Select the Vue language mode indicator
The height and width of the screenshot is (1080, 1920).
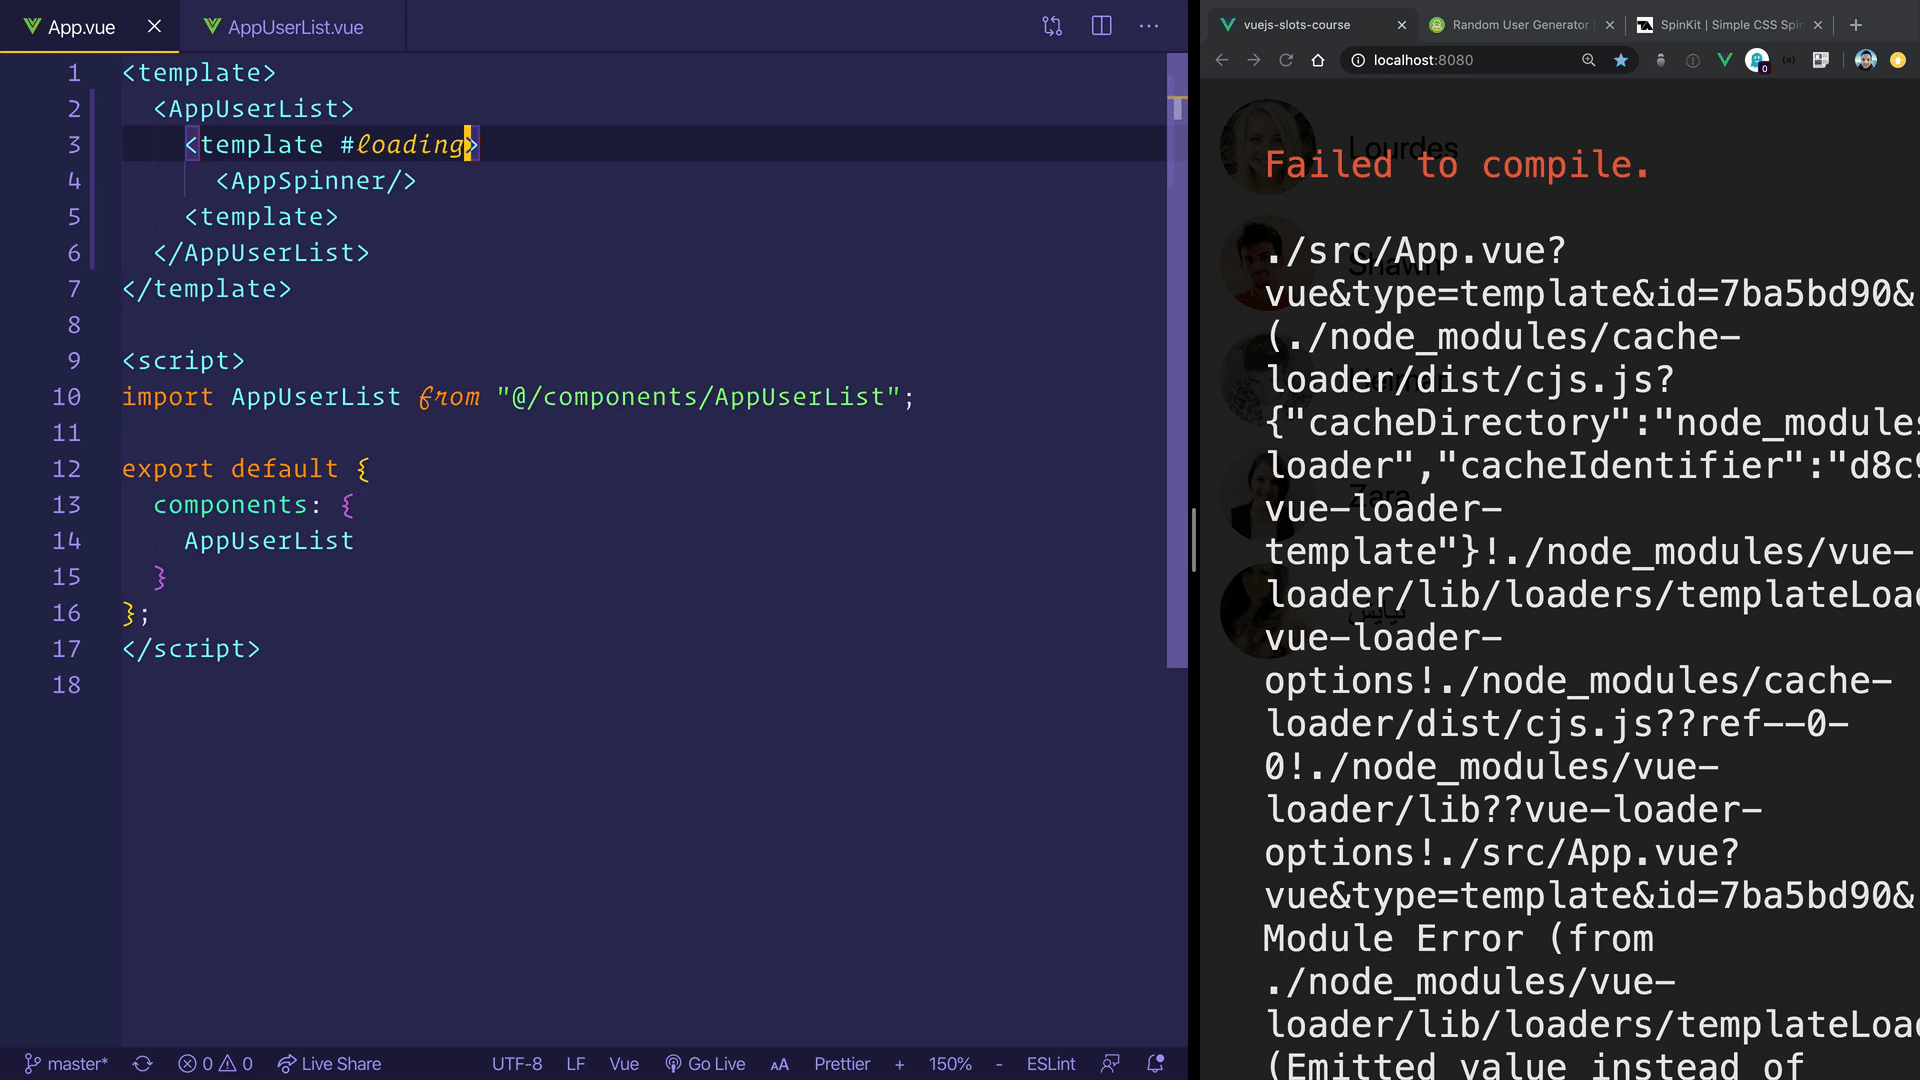624,1064
